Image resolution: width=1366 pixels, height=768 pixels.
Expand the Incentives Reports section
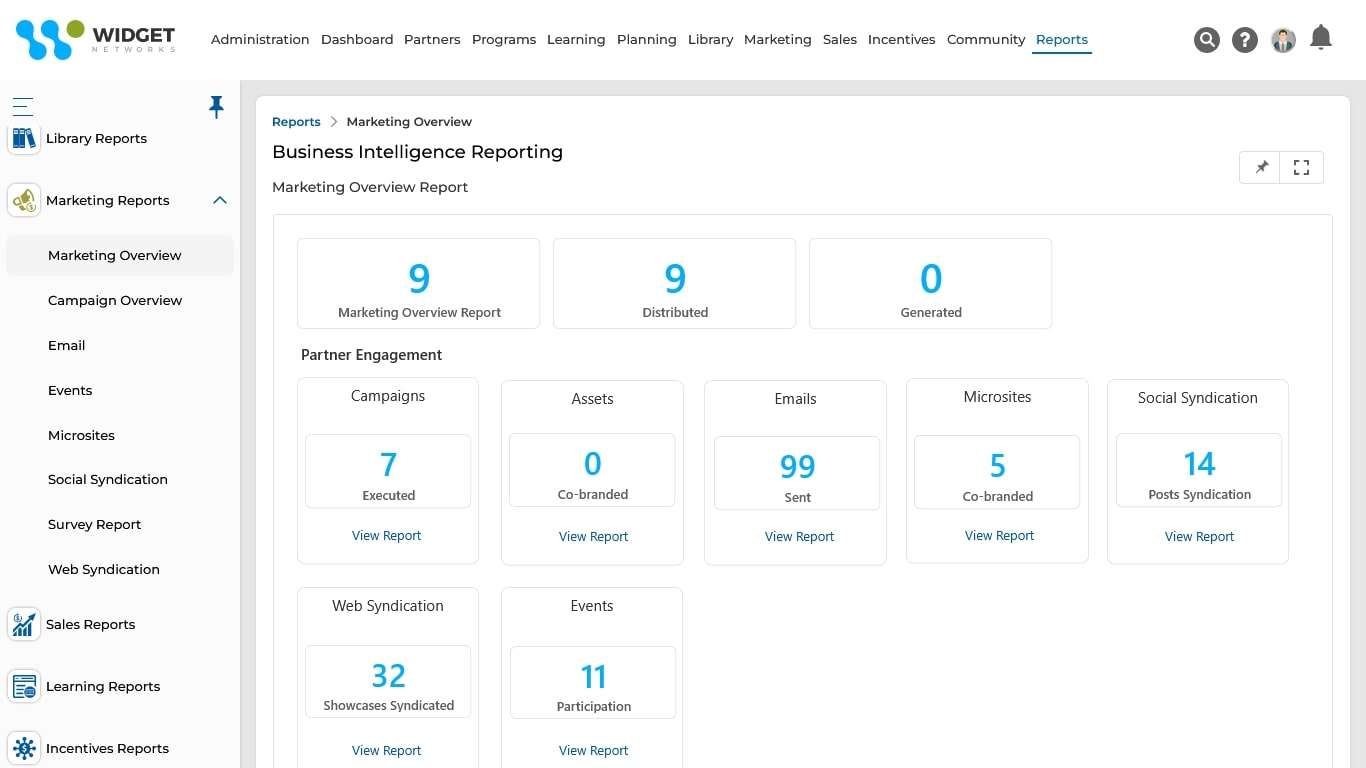coord(107,749)
